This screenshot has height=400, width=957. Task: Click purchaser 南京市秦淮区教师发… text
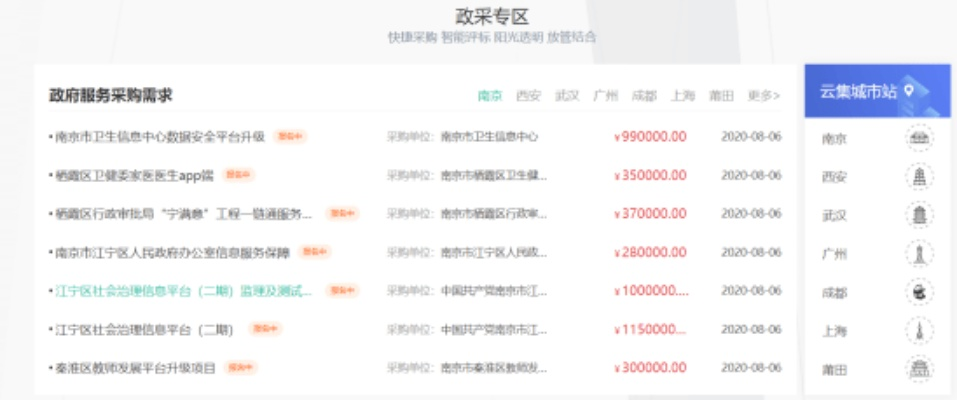pyautogui.click(x=494, y=368)
